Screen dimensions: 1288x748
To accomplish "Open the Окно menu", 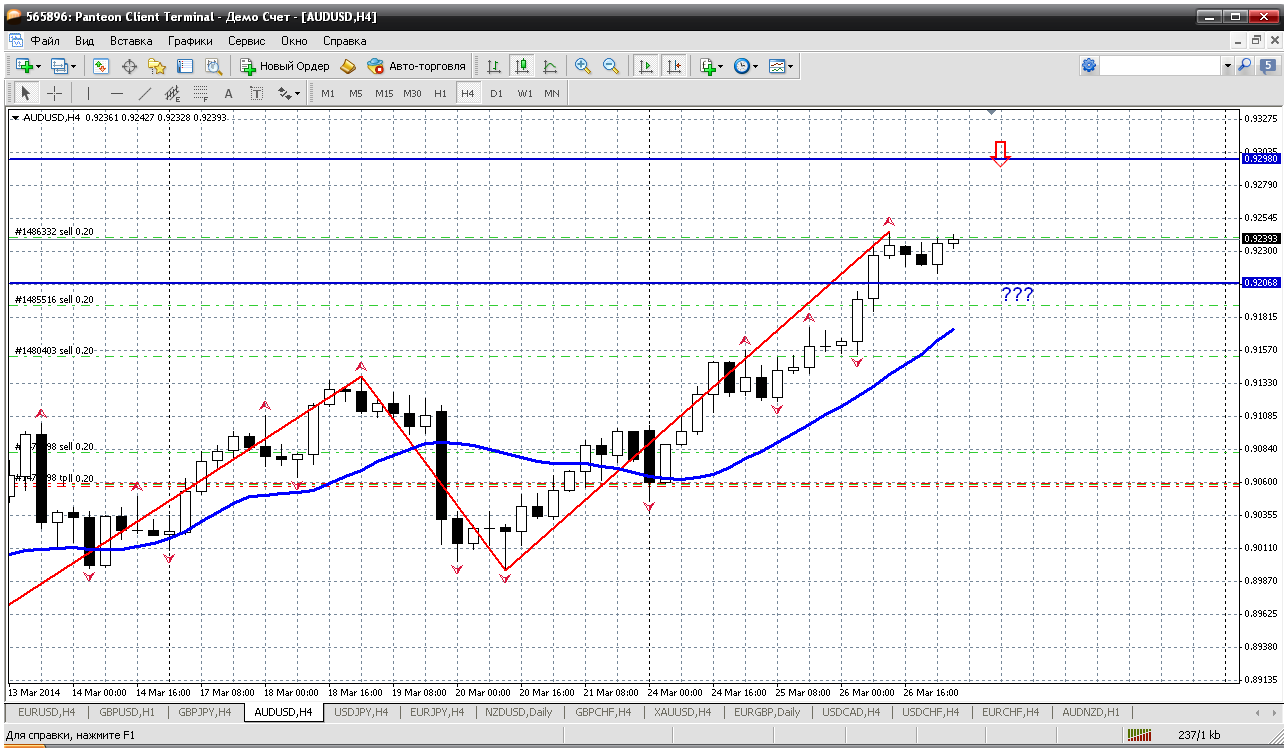I will [294, 41].
